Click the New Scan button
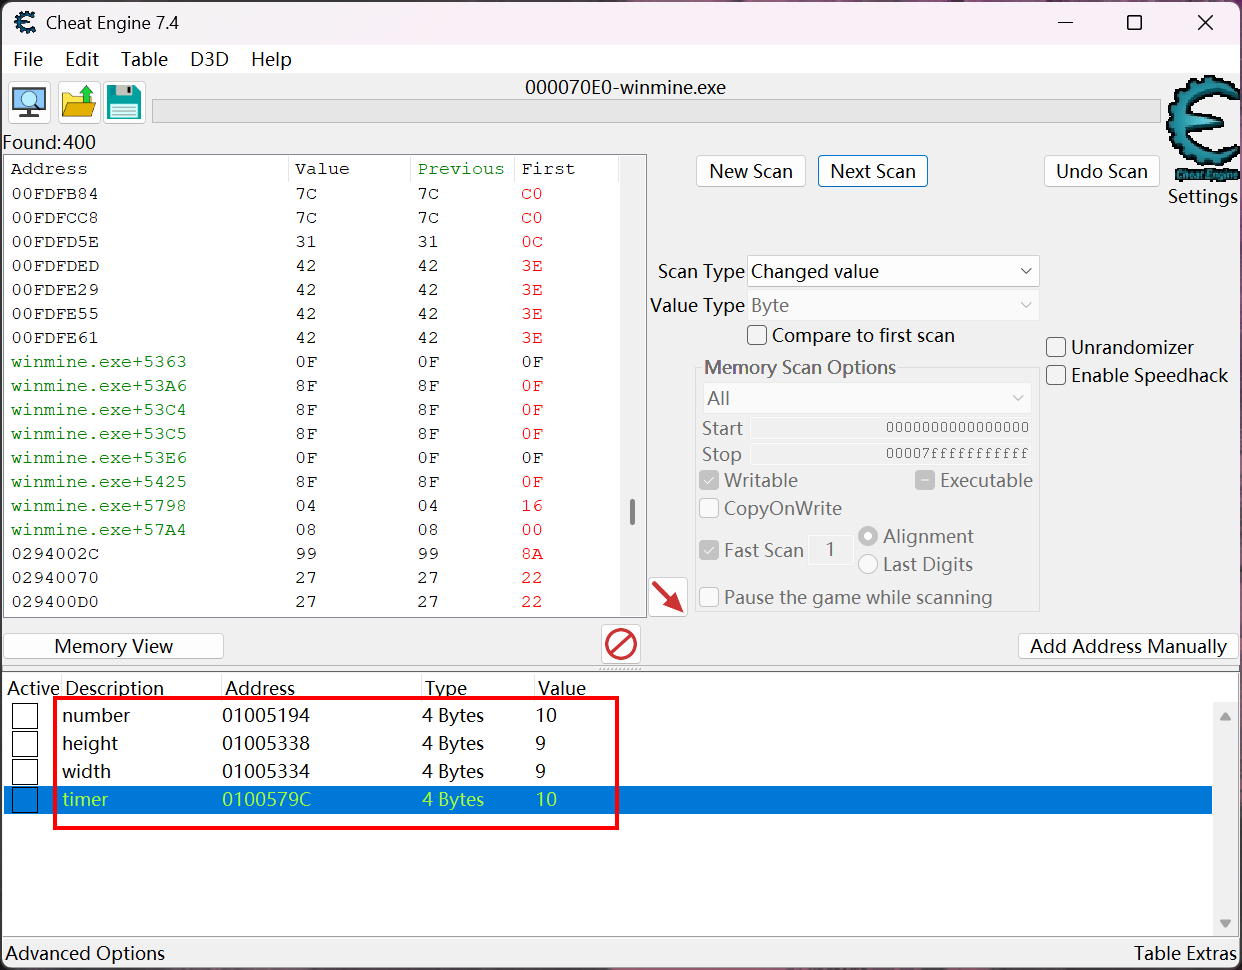The image size is (1242, 970). point(751,171)
